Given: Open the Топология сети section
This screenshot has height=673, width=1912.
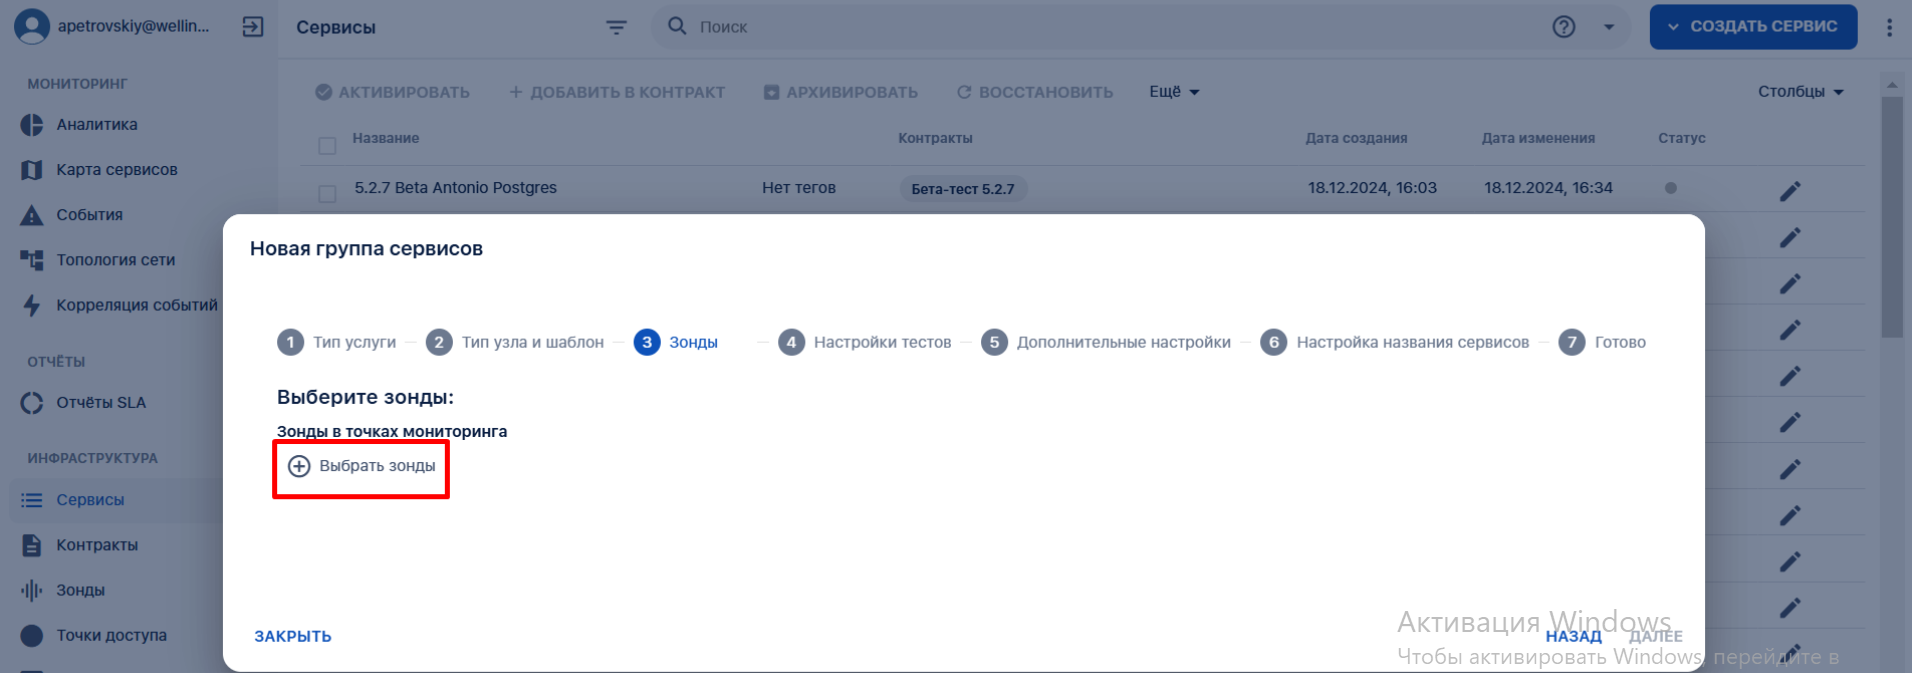Looking at the screenshot, I should click(x=116, y=260).
